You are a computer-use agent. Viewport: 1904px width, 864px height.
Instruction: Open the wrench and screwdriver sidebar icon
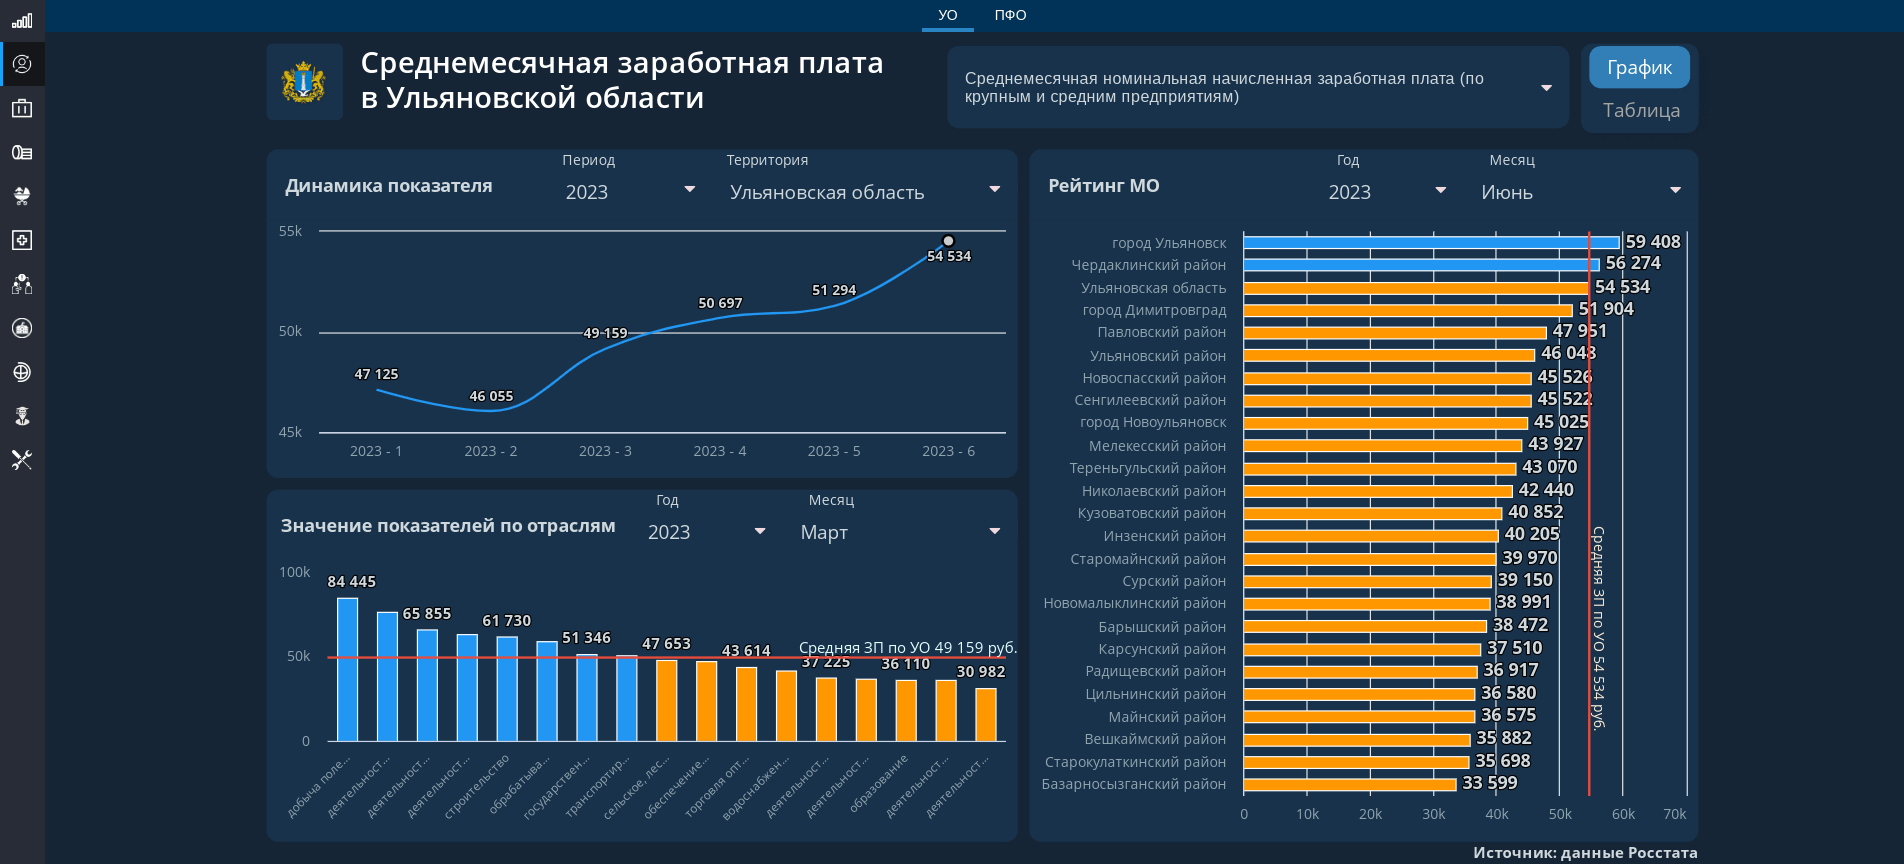pos(22,460)
